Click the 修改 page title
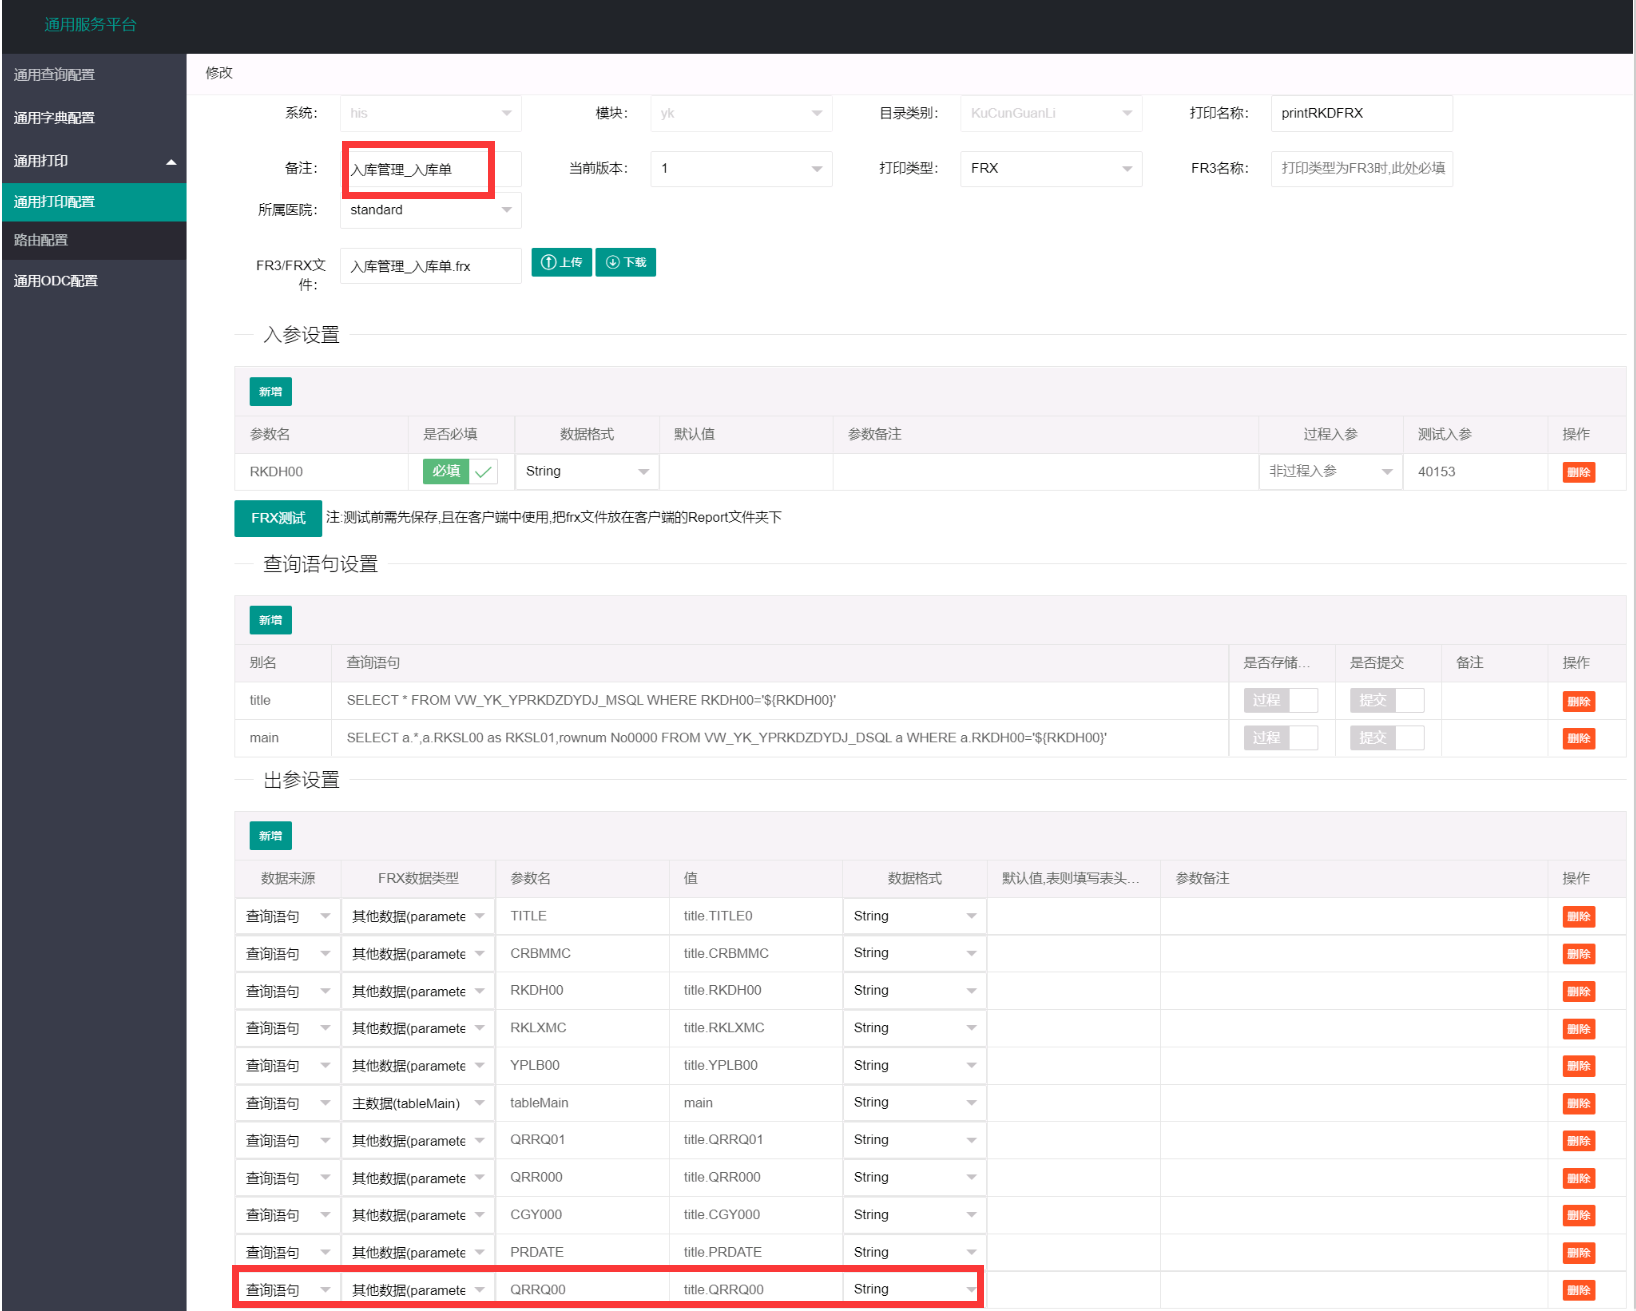Viewport: 1636px width, 1311px height. [219, 73]
